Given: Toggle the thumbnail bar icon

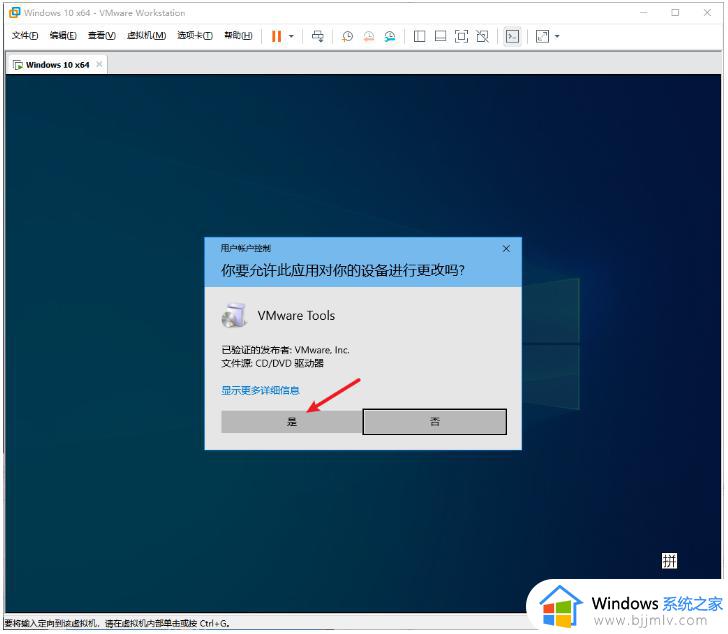Looking at the screenshot, I should (x=440, y=36).
